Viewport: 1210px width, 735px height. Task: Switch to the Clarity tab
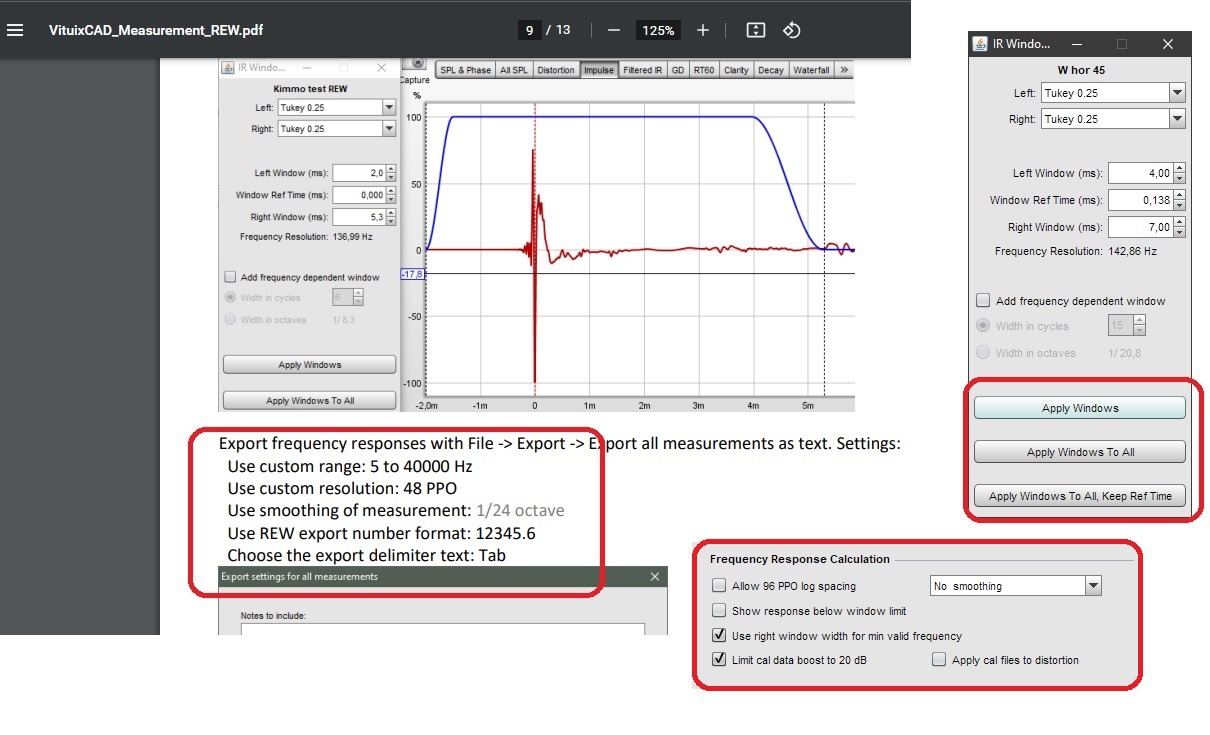736,70
